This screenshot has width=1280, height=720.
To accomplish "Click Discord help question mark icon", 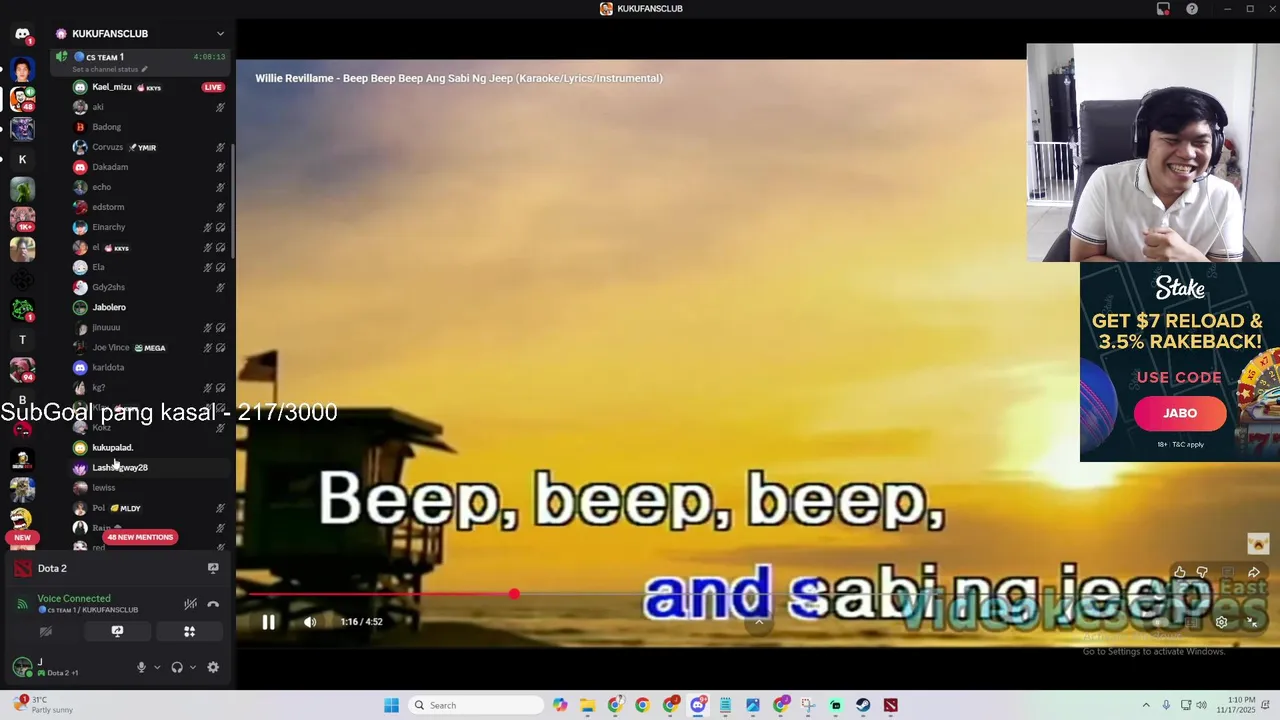I will pos(1192,9).
